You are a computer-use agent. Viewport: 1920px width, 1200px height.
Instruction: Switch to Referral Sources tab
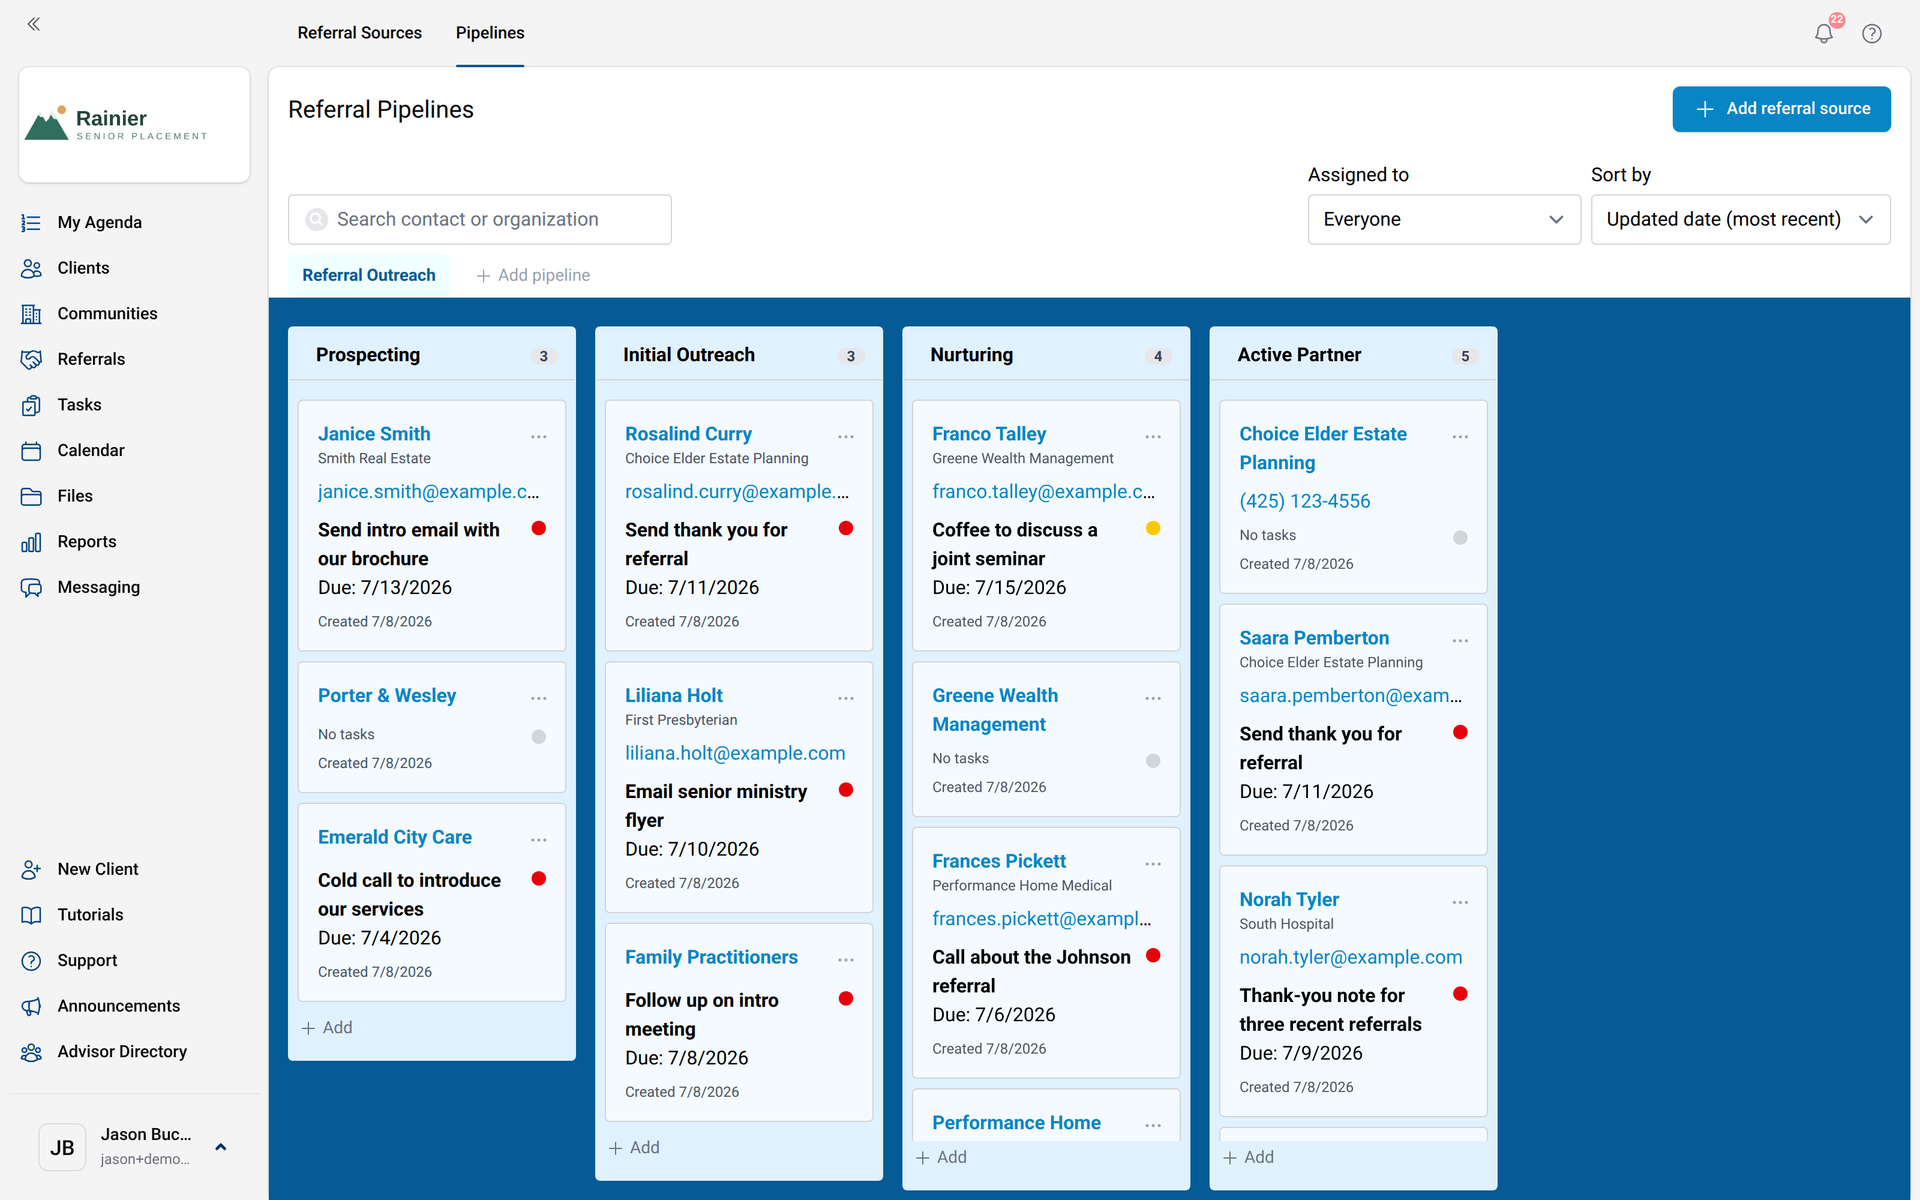[x=360, y=33]
